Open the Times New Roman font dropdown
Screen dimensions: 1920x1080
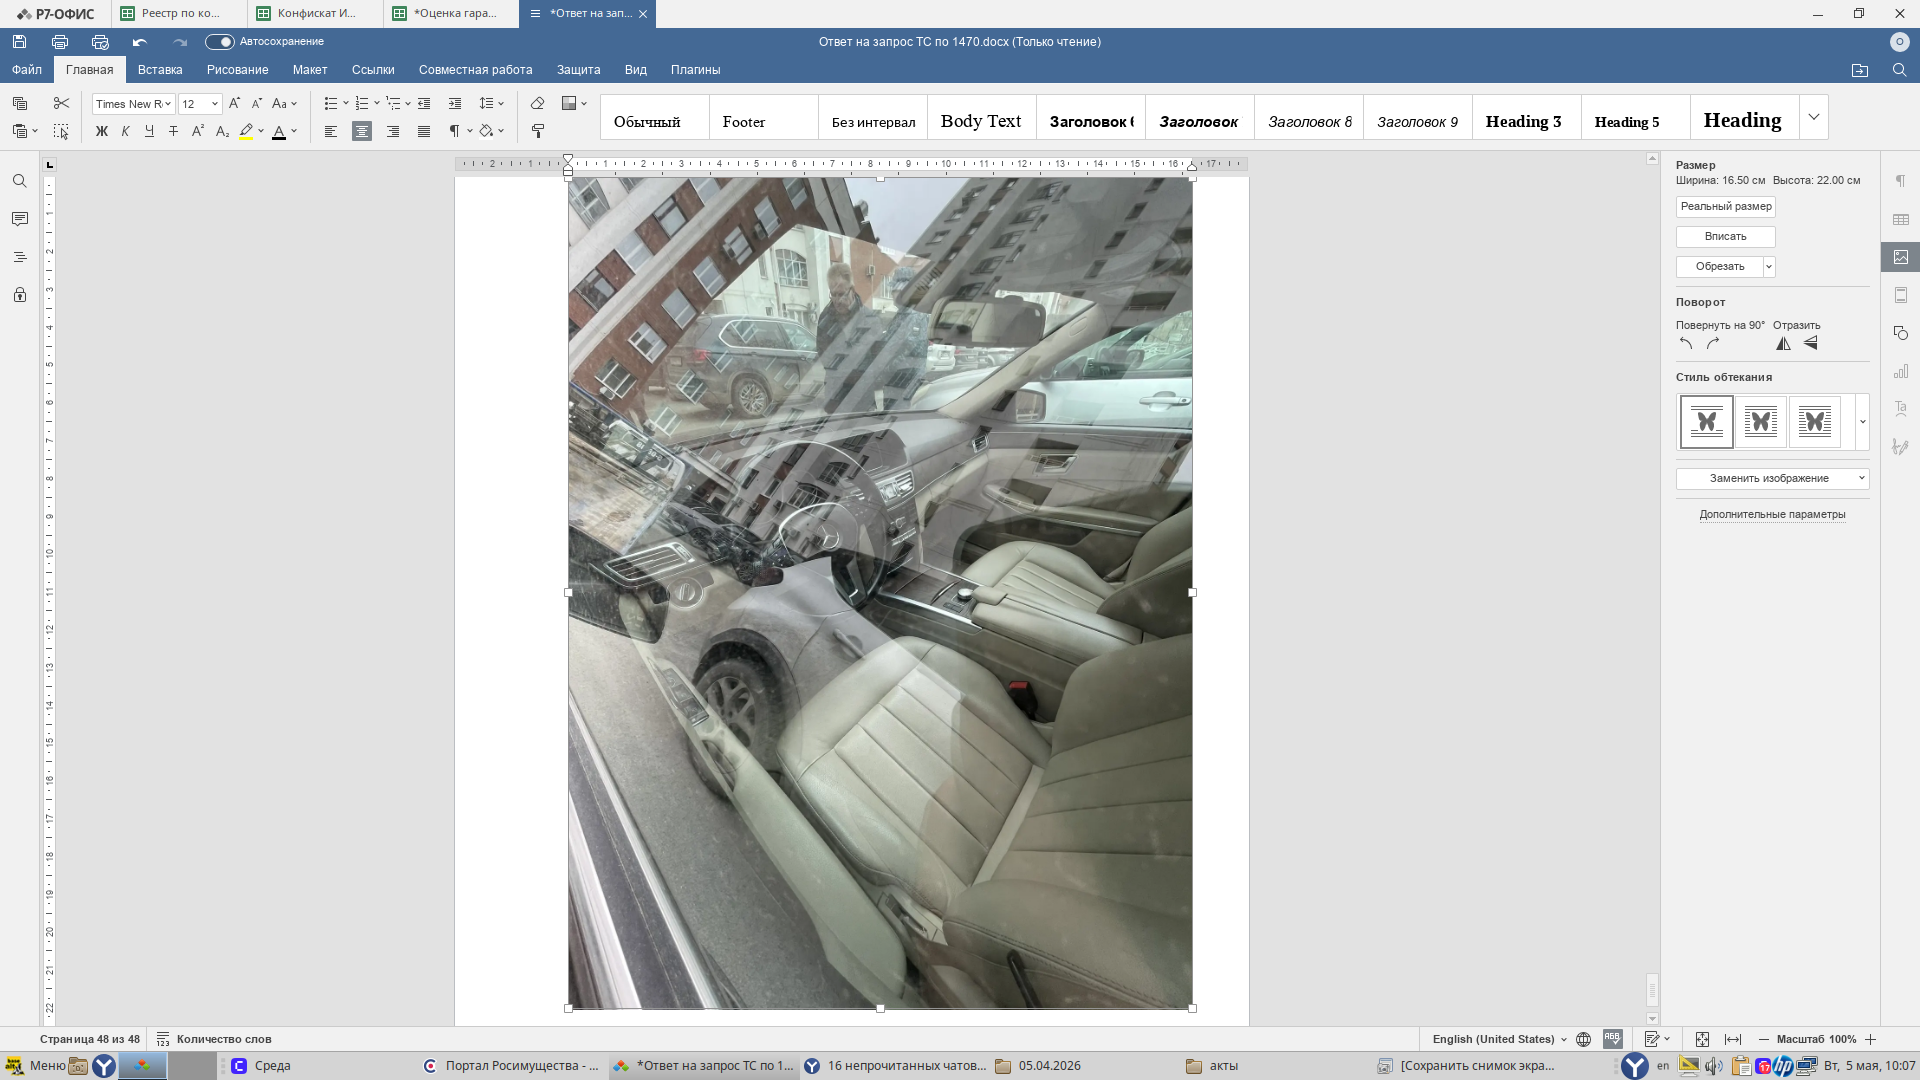133,104
